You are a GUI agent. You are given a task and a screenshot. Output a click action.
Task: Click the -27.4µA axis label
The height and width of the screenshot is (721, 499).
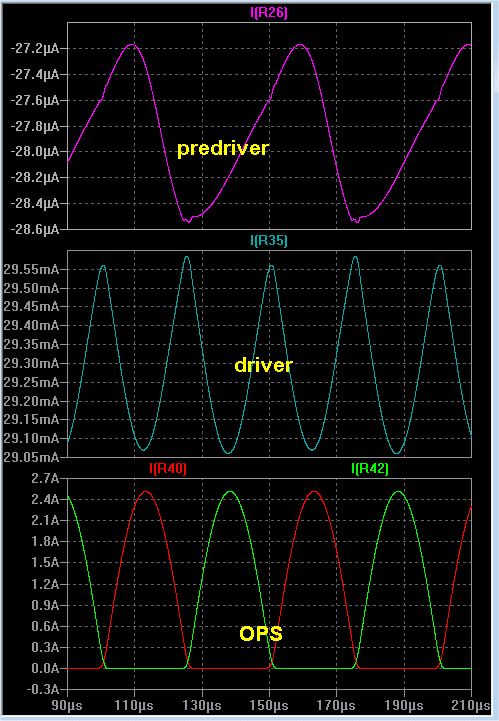pos(35,74)
